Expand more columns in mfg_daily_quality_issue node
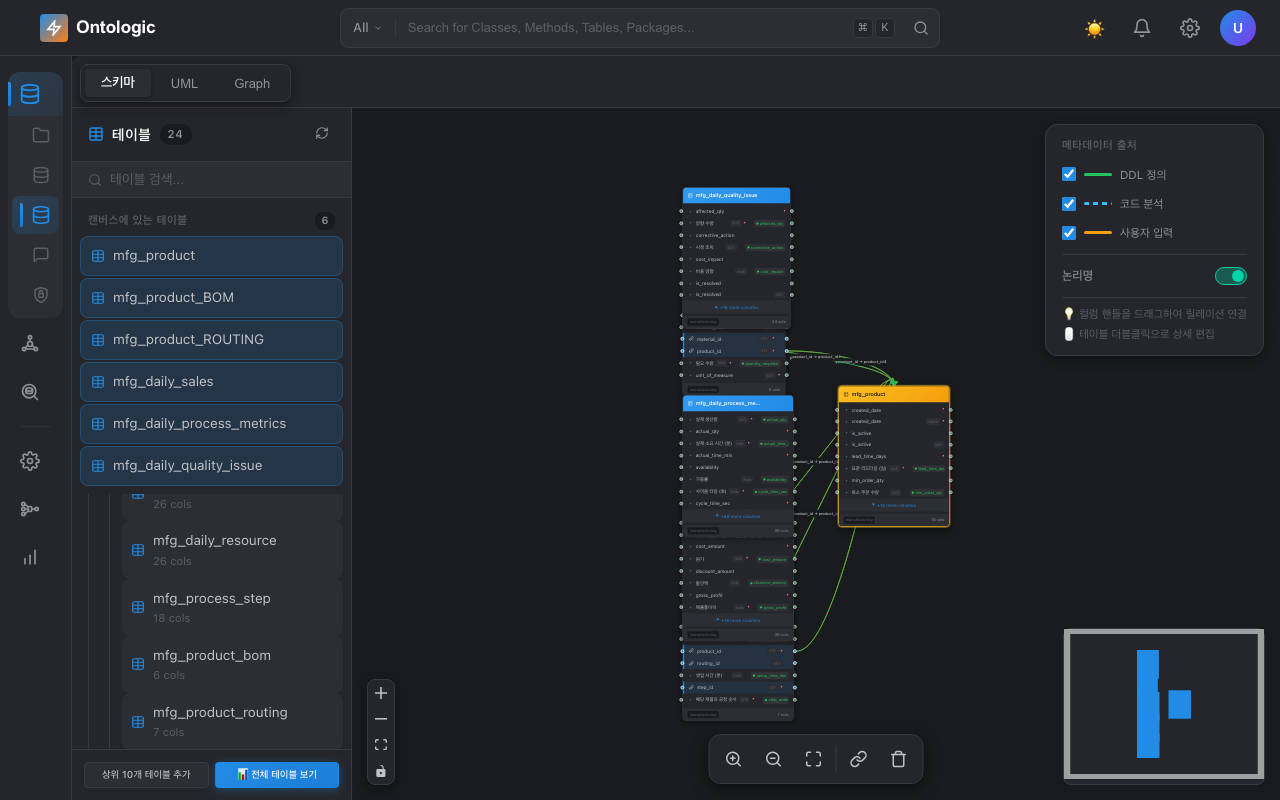This screenshot has width=1280, height=800. coord(738,307)
